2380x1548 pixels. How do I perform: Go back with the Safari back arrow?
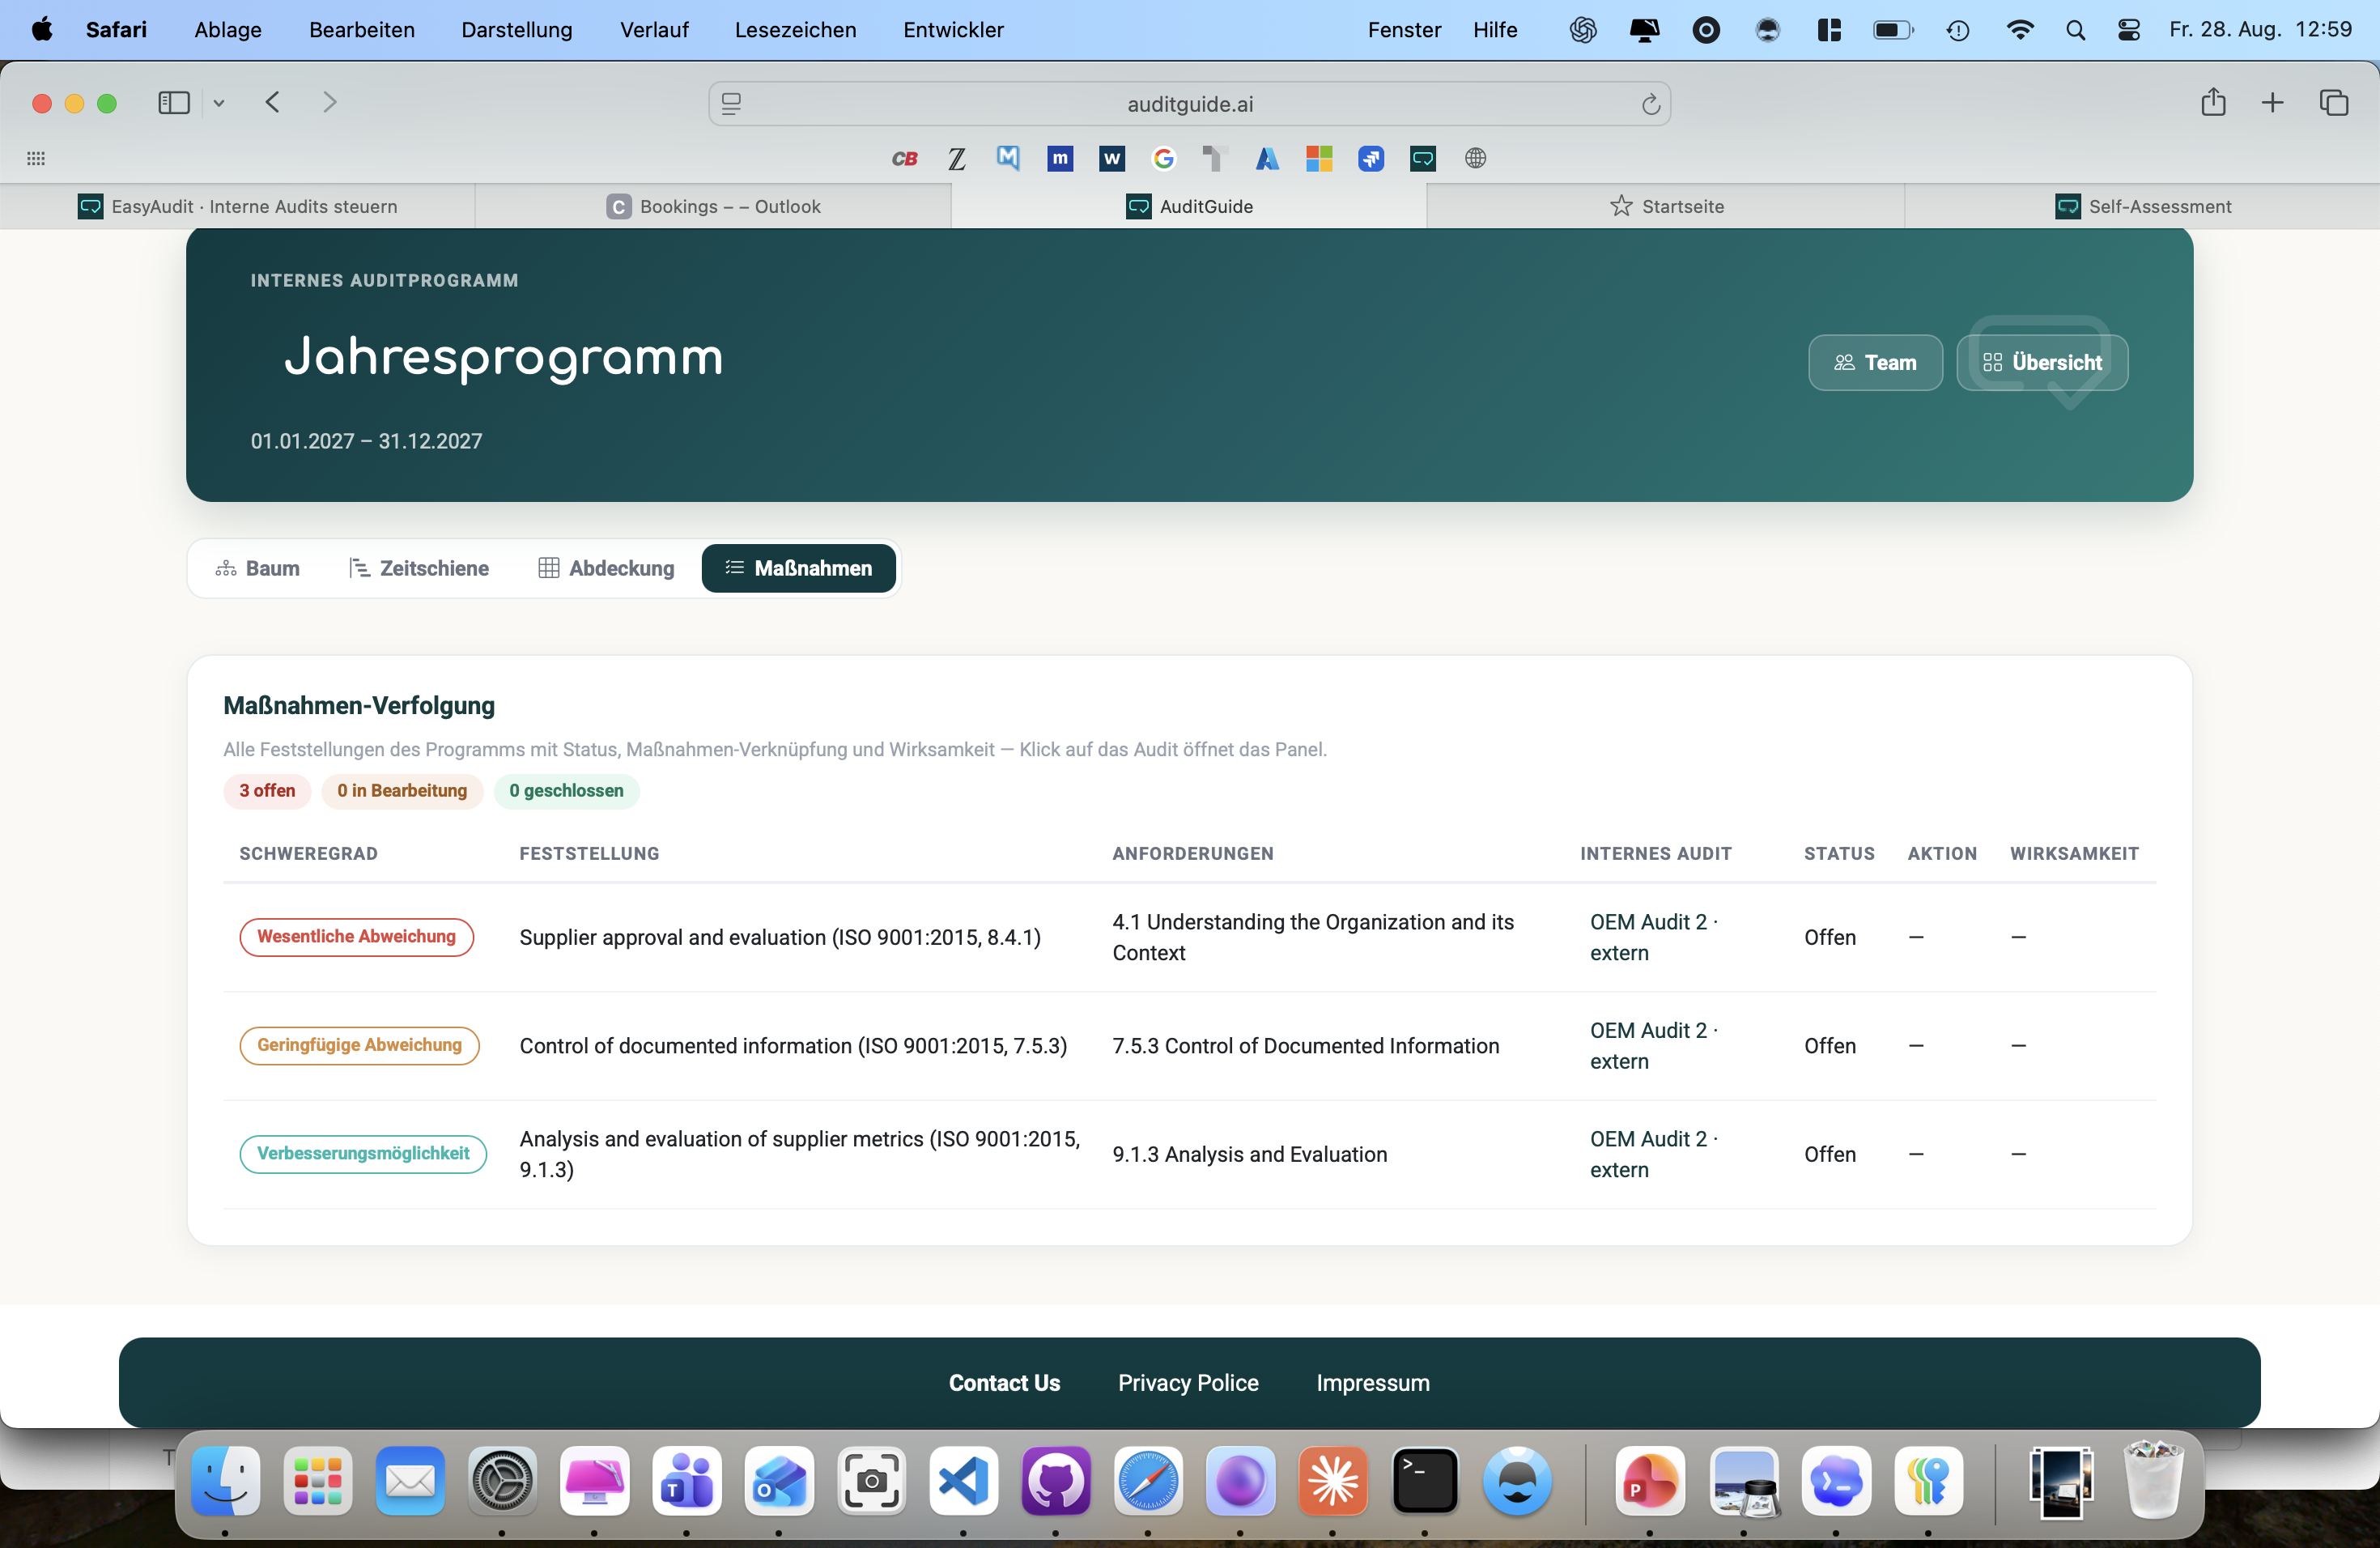[272, 103]
